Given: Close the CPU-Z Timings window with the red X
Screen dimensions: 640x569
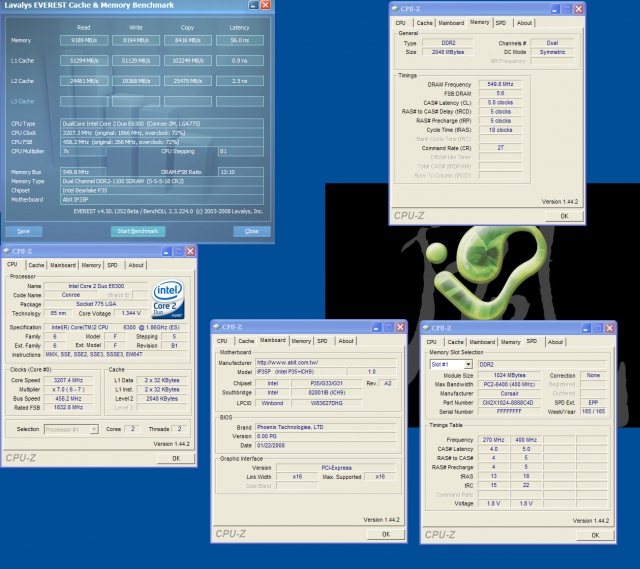Looking at the screenshot, I should click(578, 9).
